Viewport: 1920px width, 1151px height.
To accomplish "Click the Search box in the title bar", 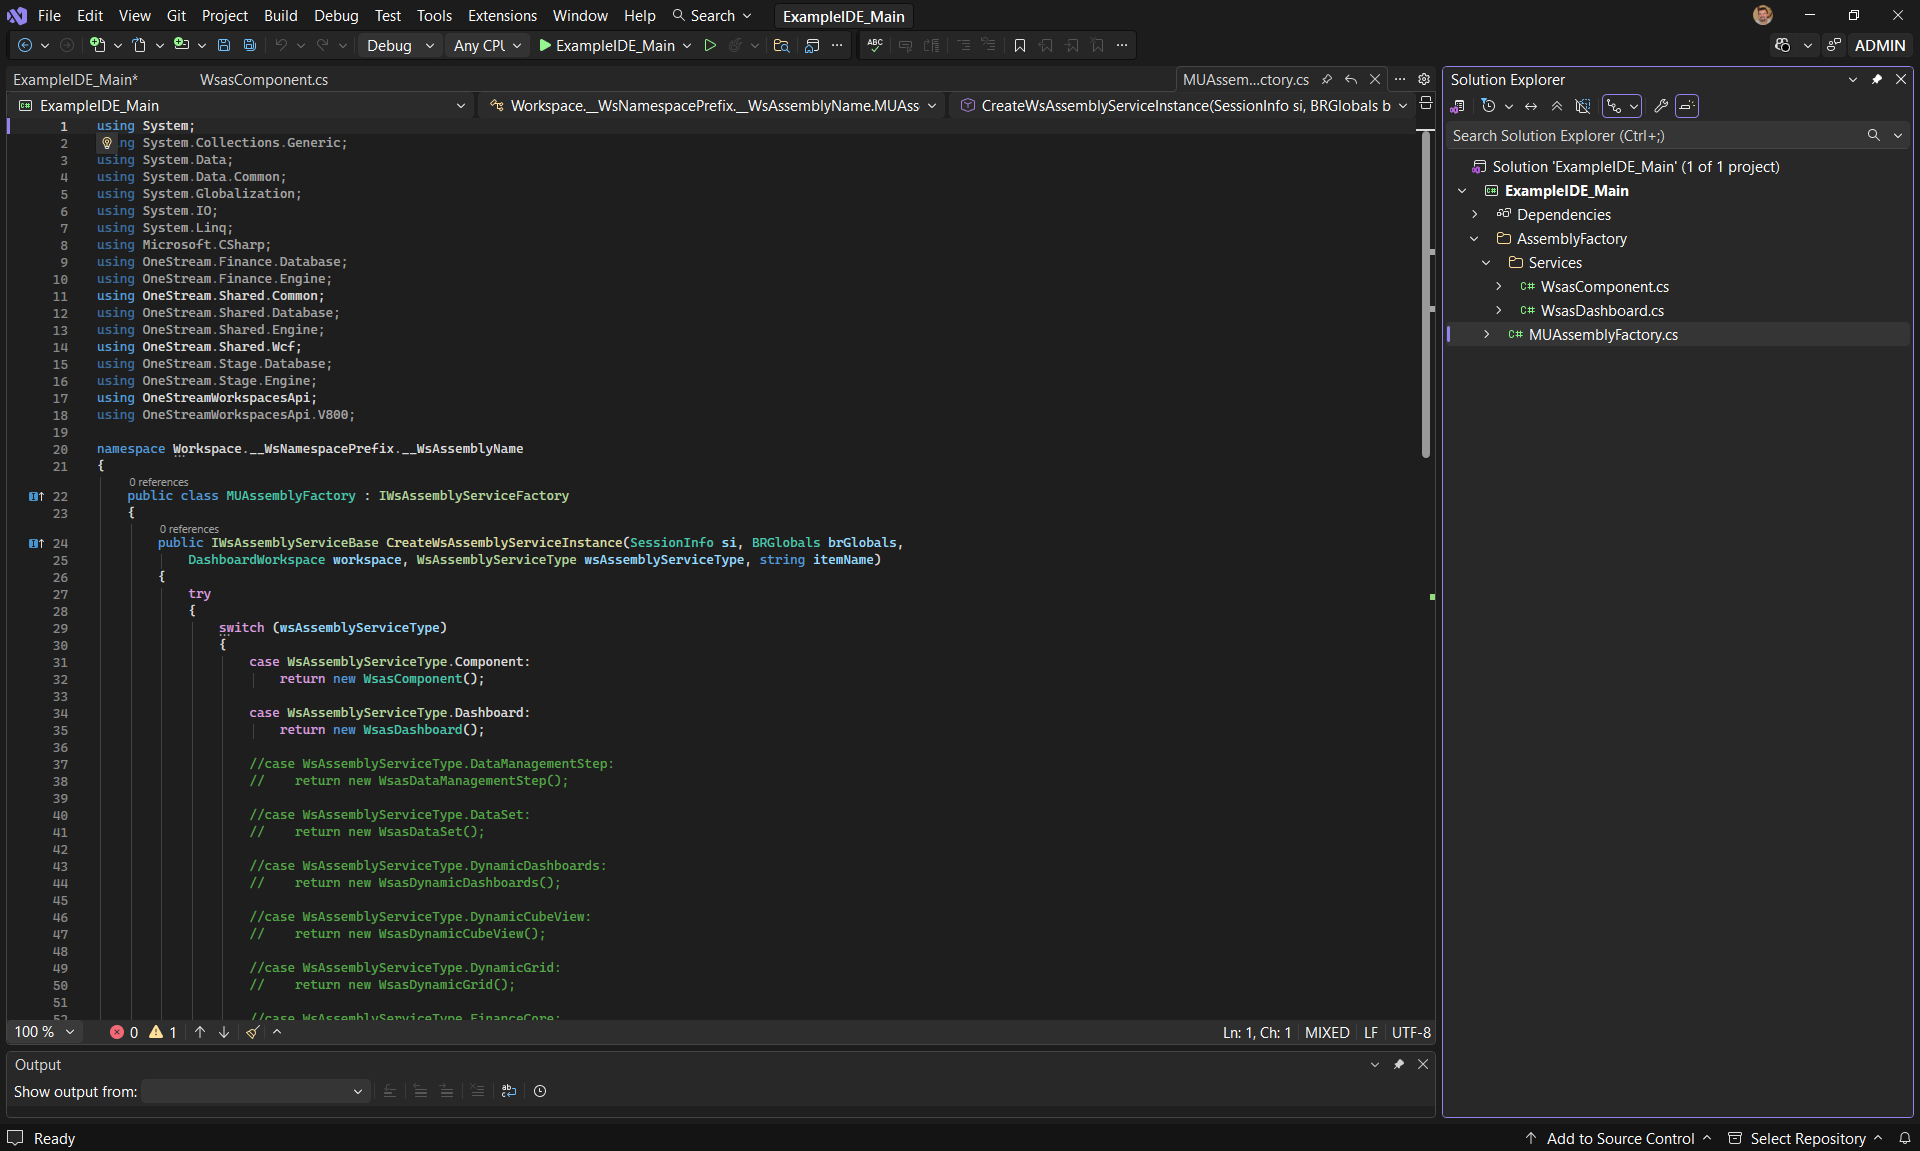I will coord(712,16).
